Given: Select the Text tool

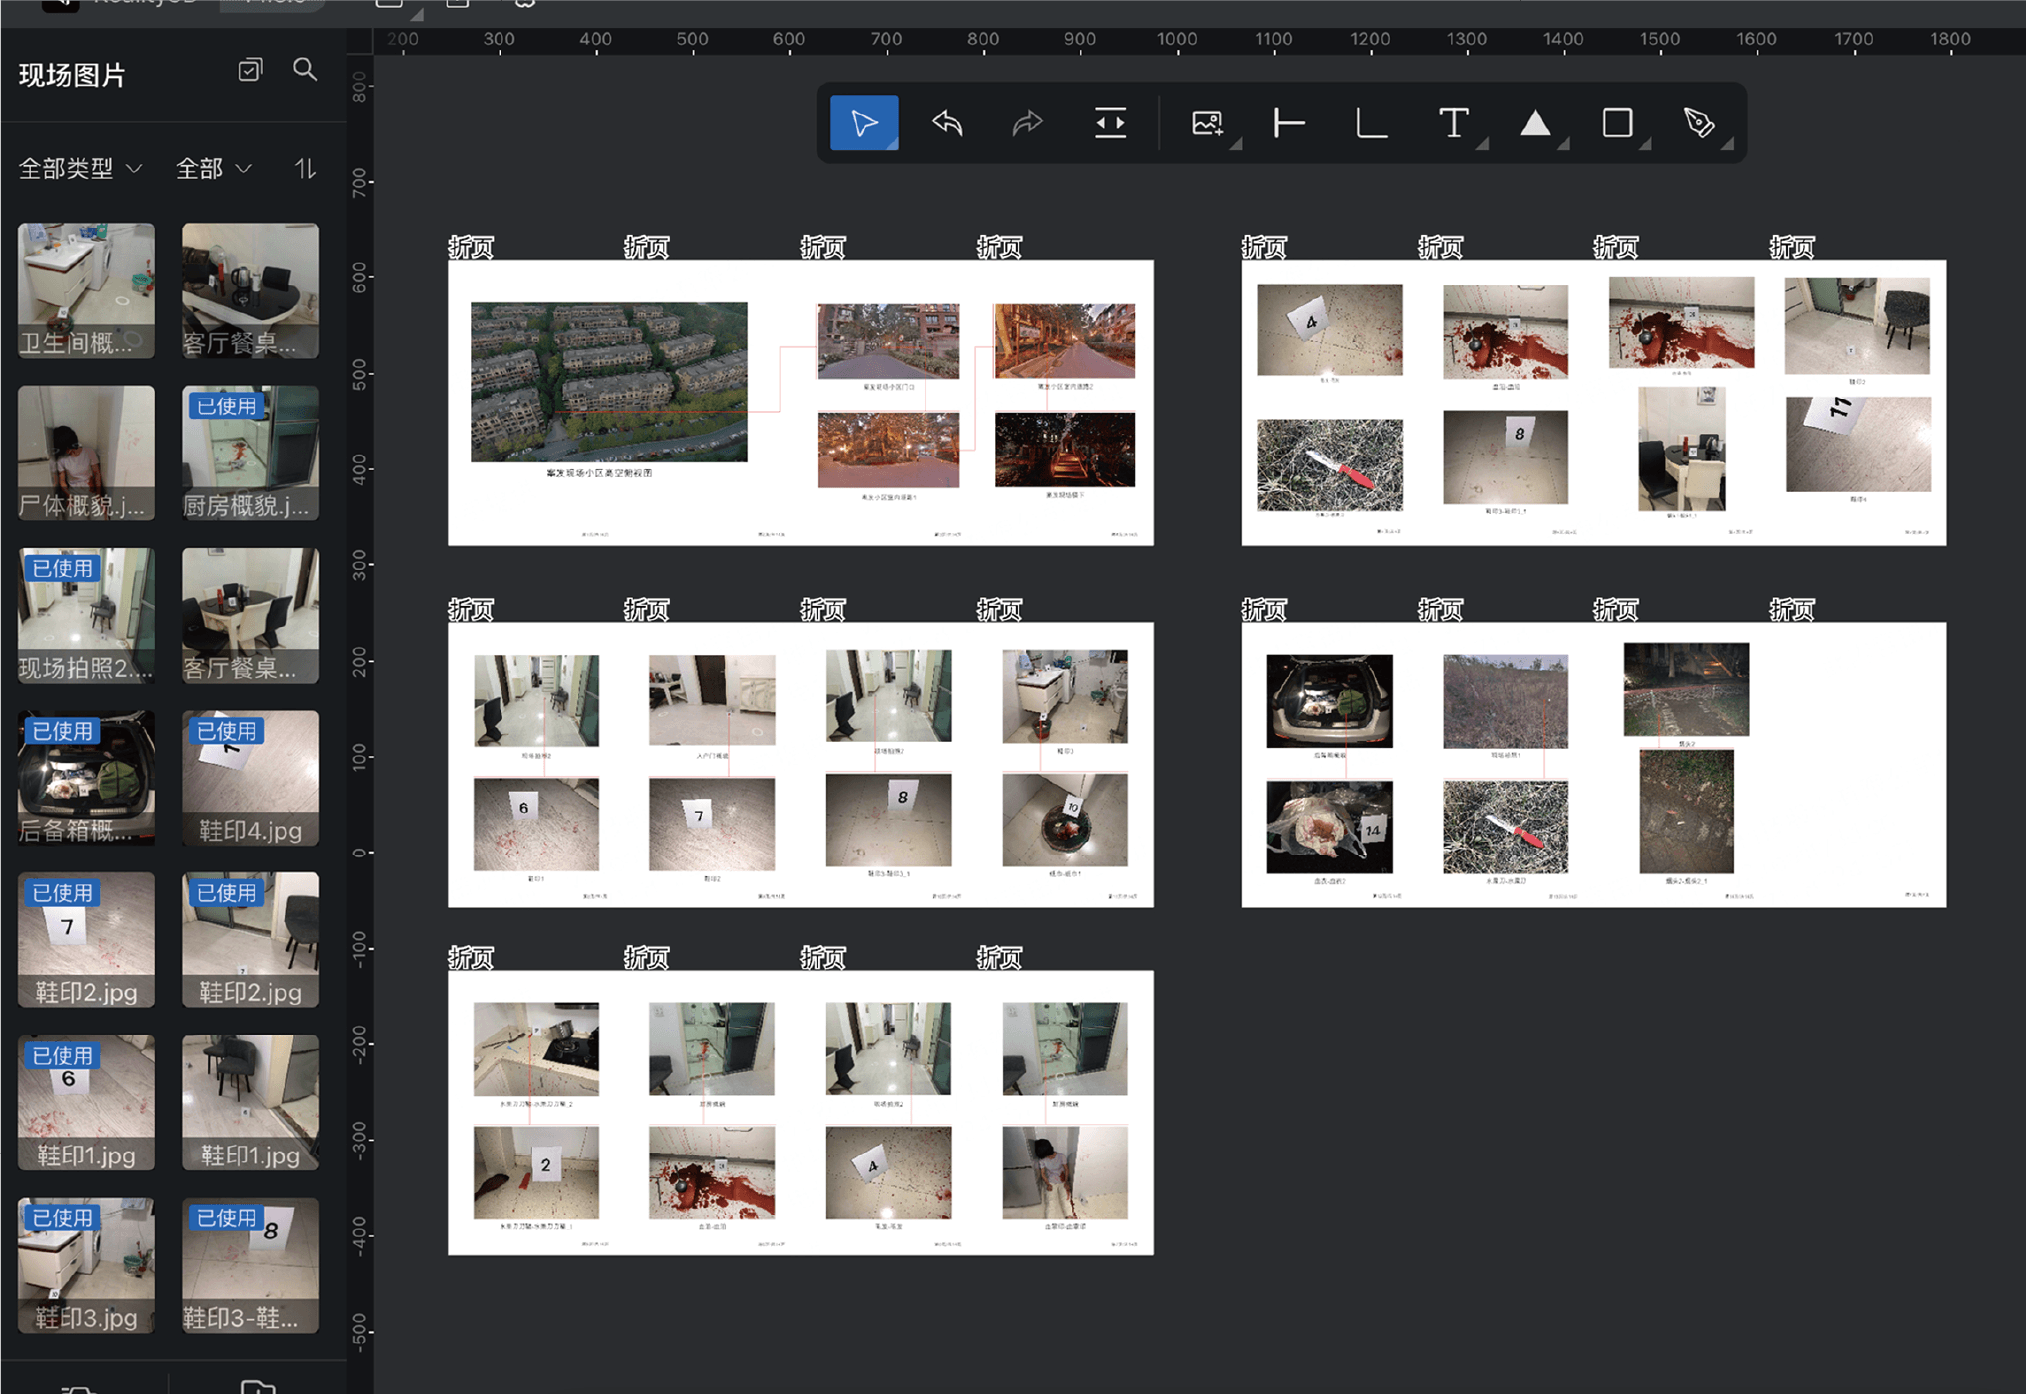Looking at the screenshot, I should tap(1453, 123).
